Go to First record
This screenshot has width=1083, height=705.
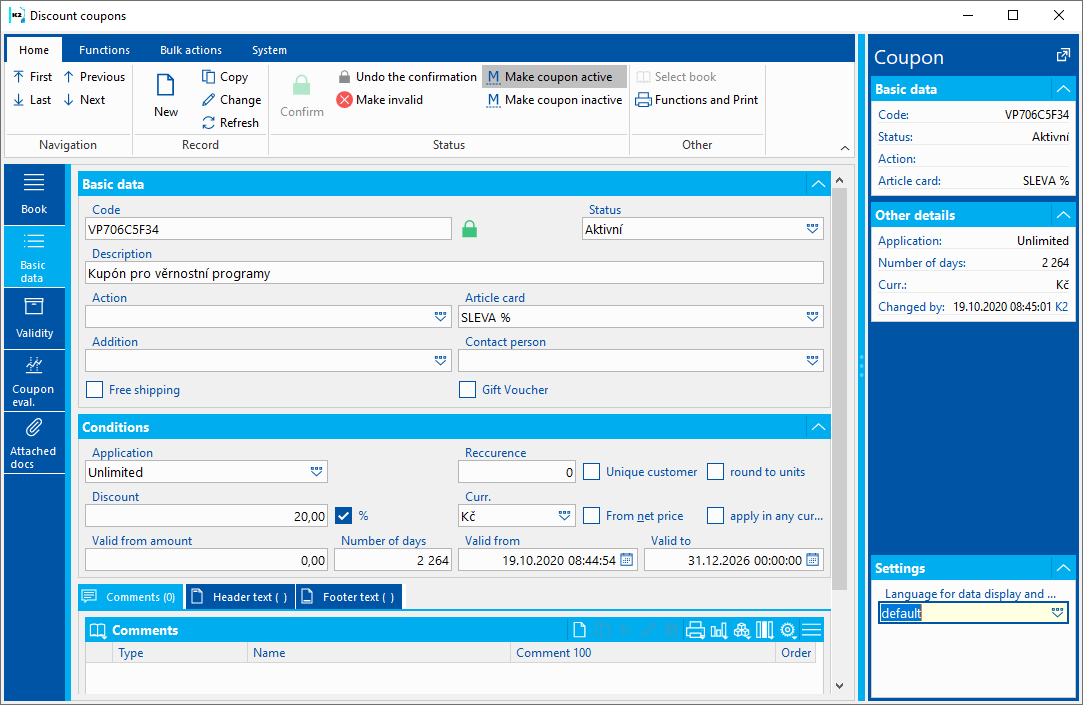point(32,77)
